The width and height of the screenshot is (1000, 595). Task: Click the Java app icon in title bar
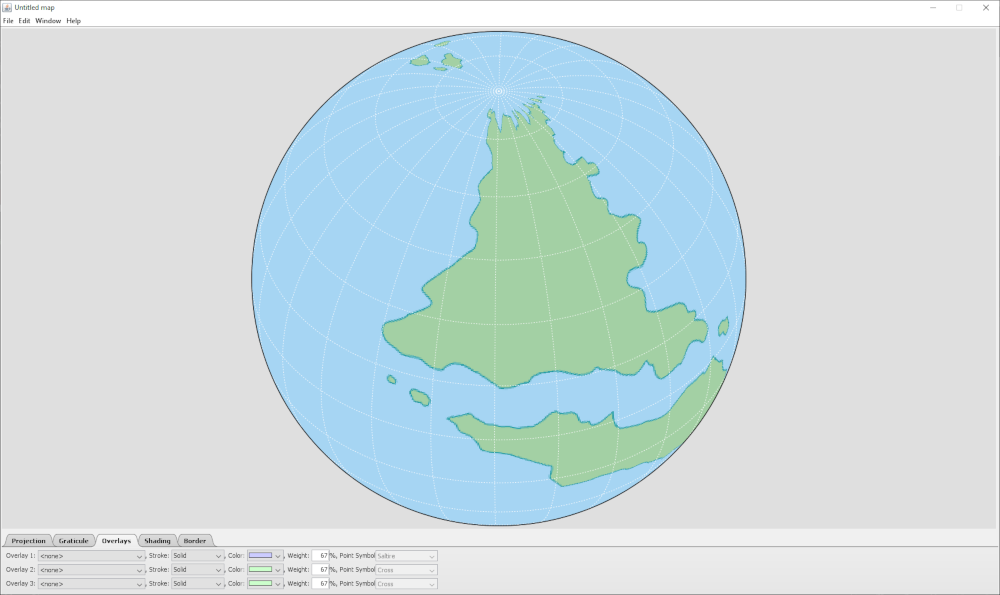[7, 7]
